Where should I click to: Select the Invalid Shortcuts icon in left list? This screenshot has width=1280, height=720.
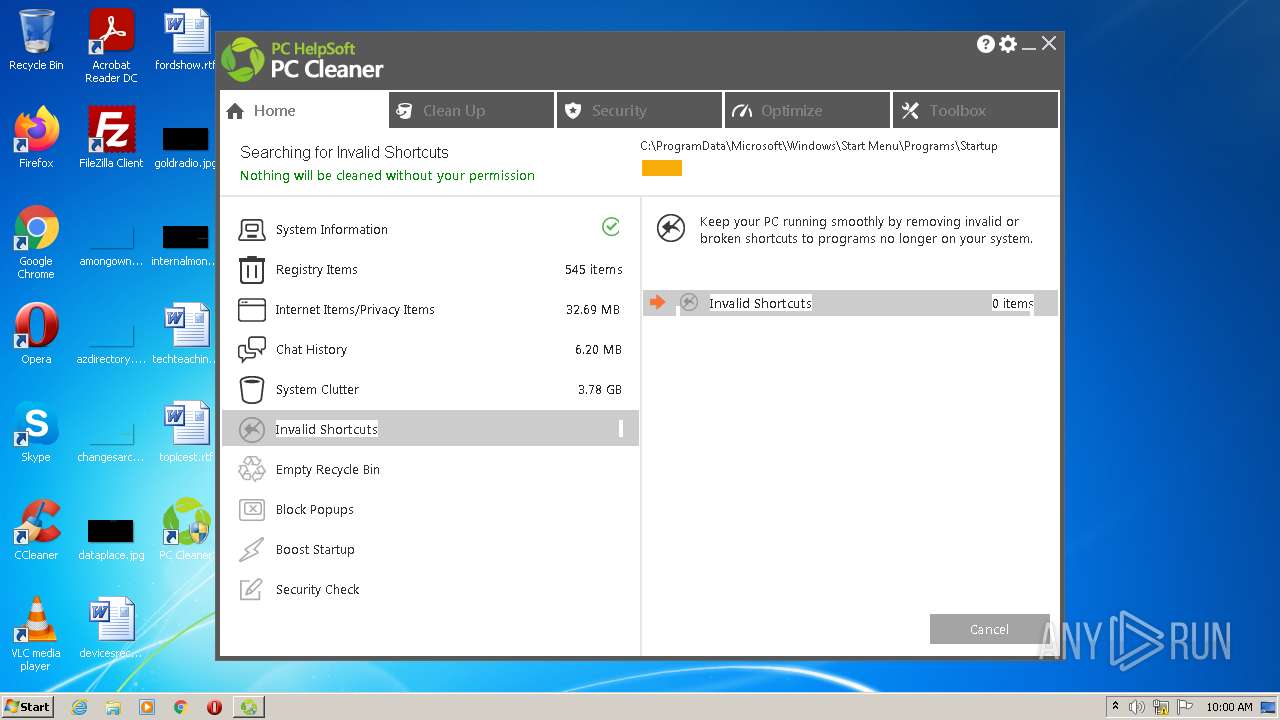(252, 430)
